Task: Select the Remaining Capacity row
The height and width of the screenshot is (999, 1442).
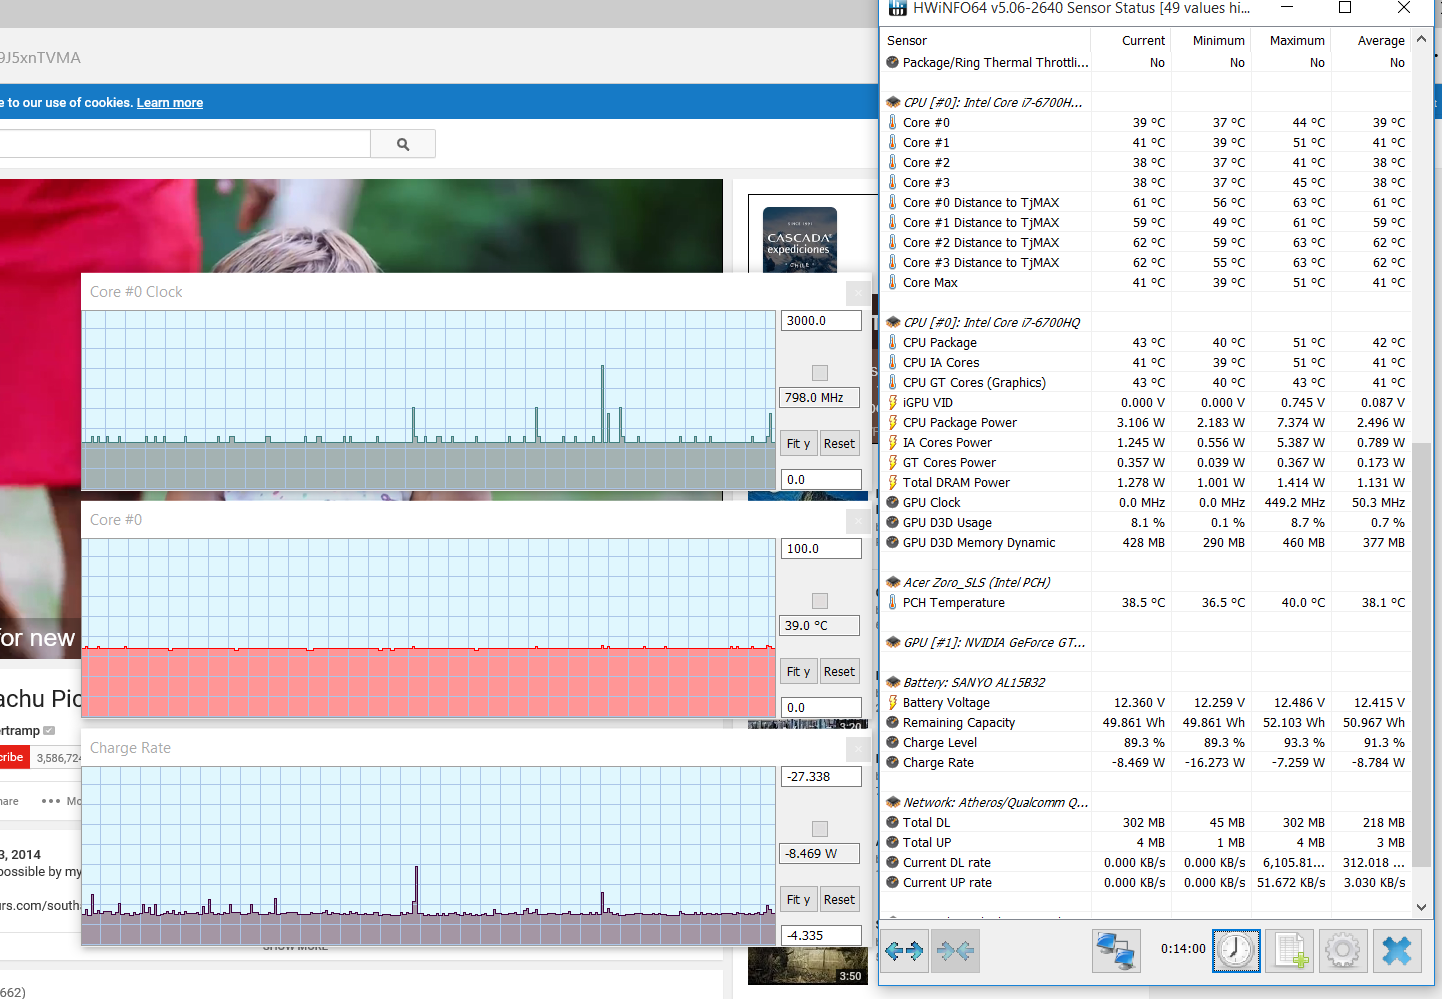Action: coord(1146,722)
